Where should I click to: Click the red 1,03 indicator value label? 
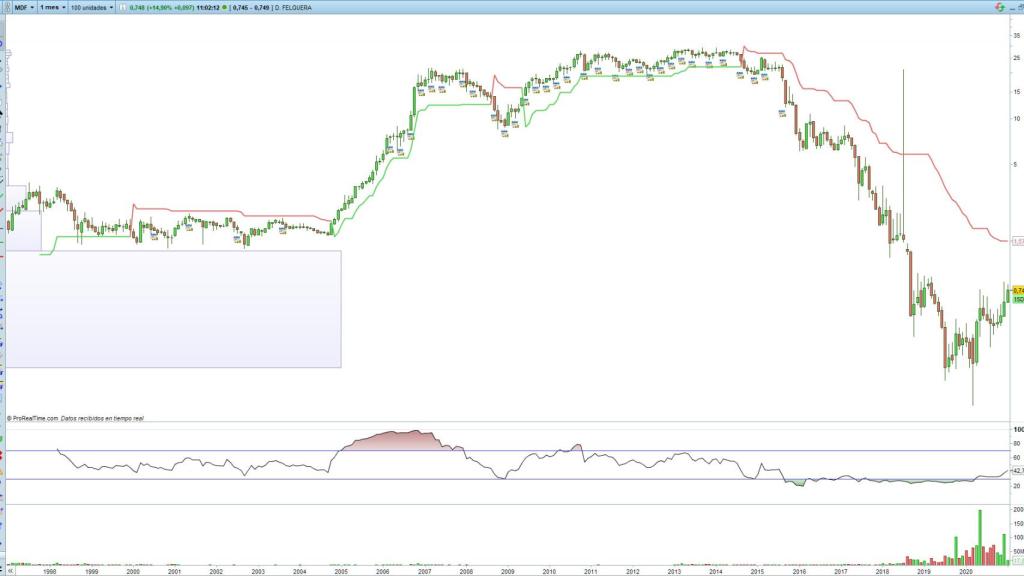point(1017,241)
